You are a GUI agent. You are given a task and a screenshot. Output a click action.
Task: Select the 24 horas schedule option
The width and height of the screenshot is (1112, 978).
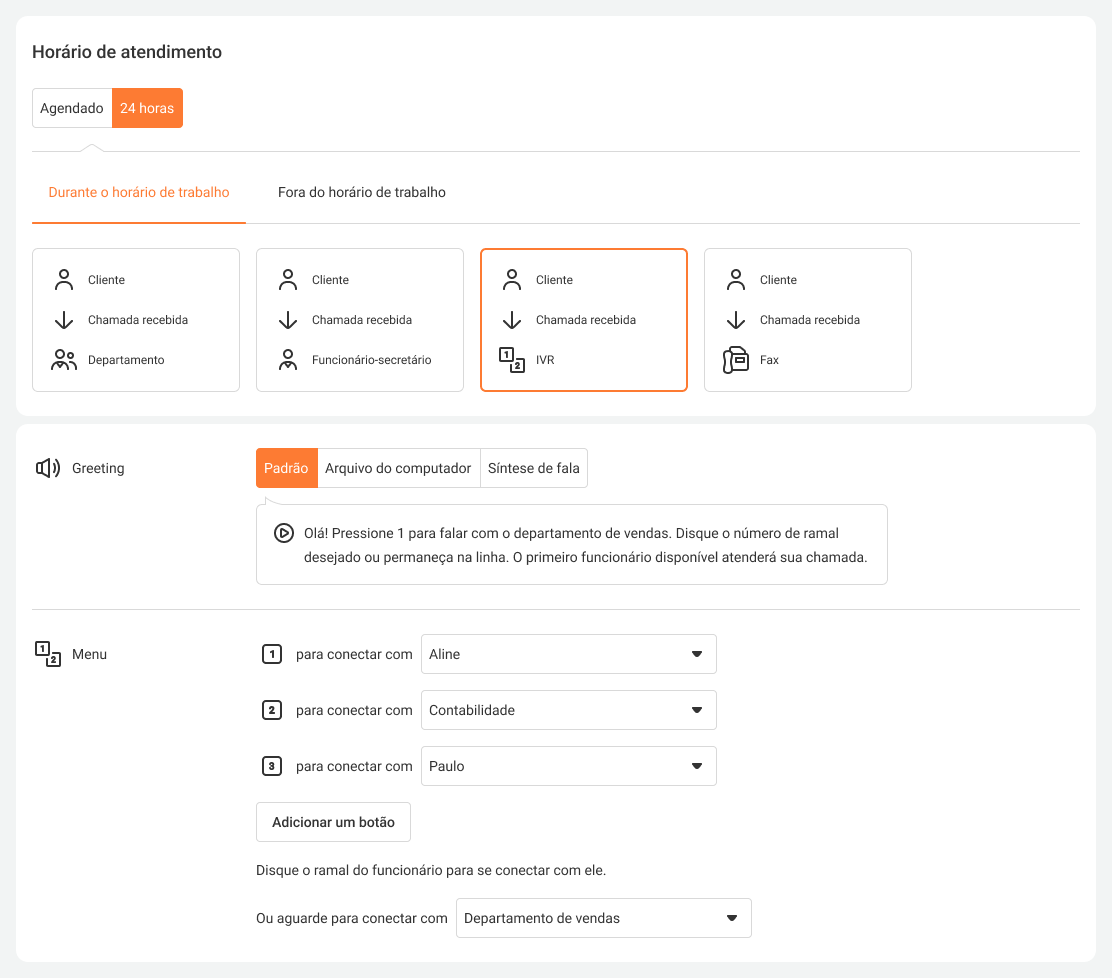point(147,108)
